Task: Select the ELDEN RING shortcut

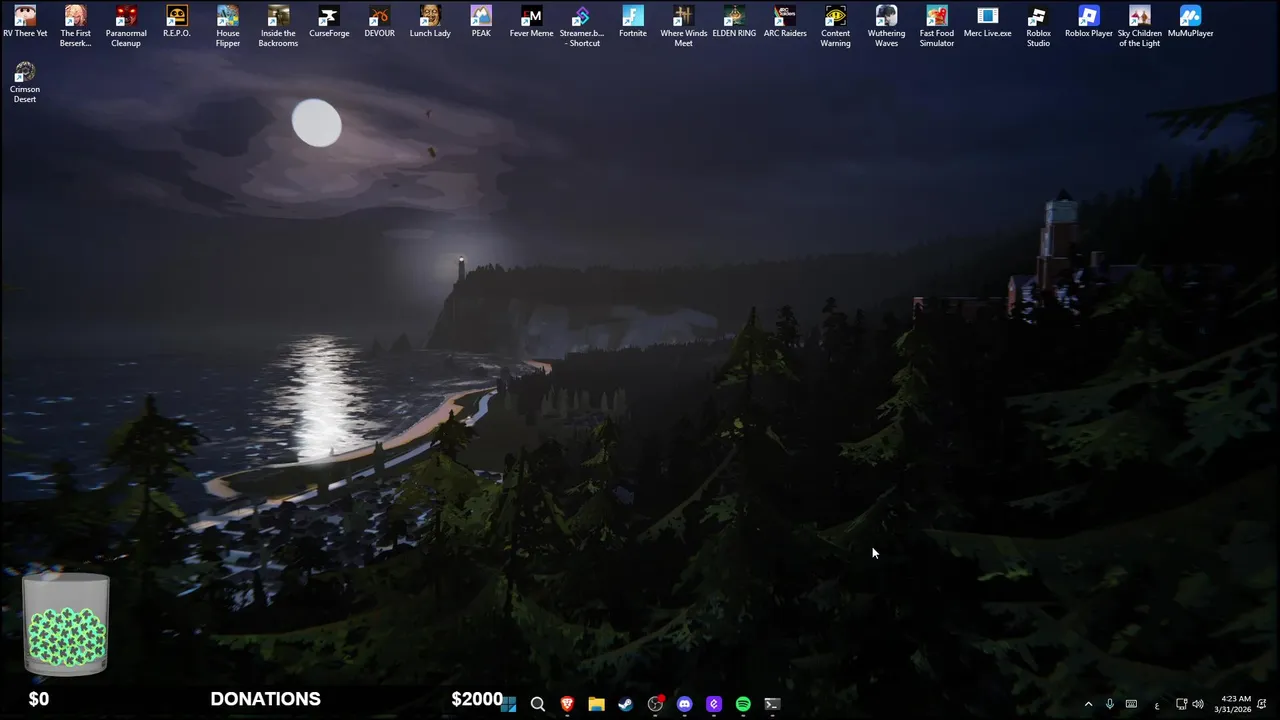Action: click(x=734, y=22)
